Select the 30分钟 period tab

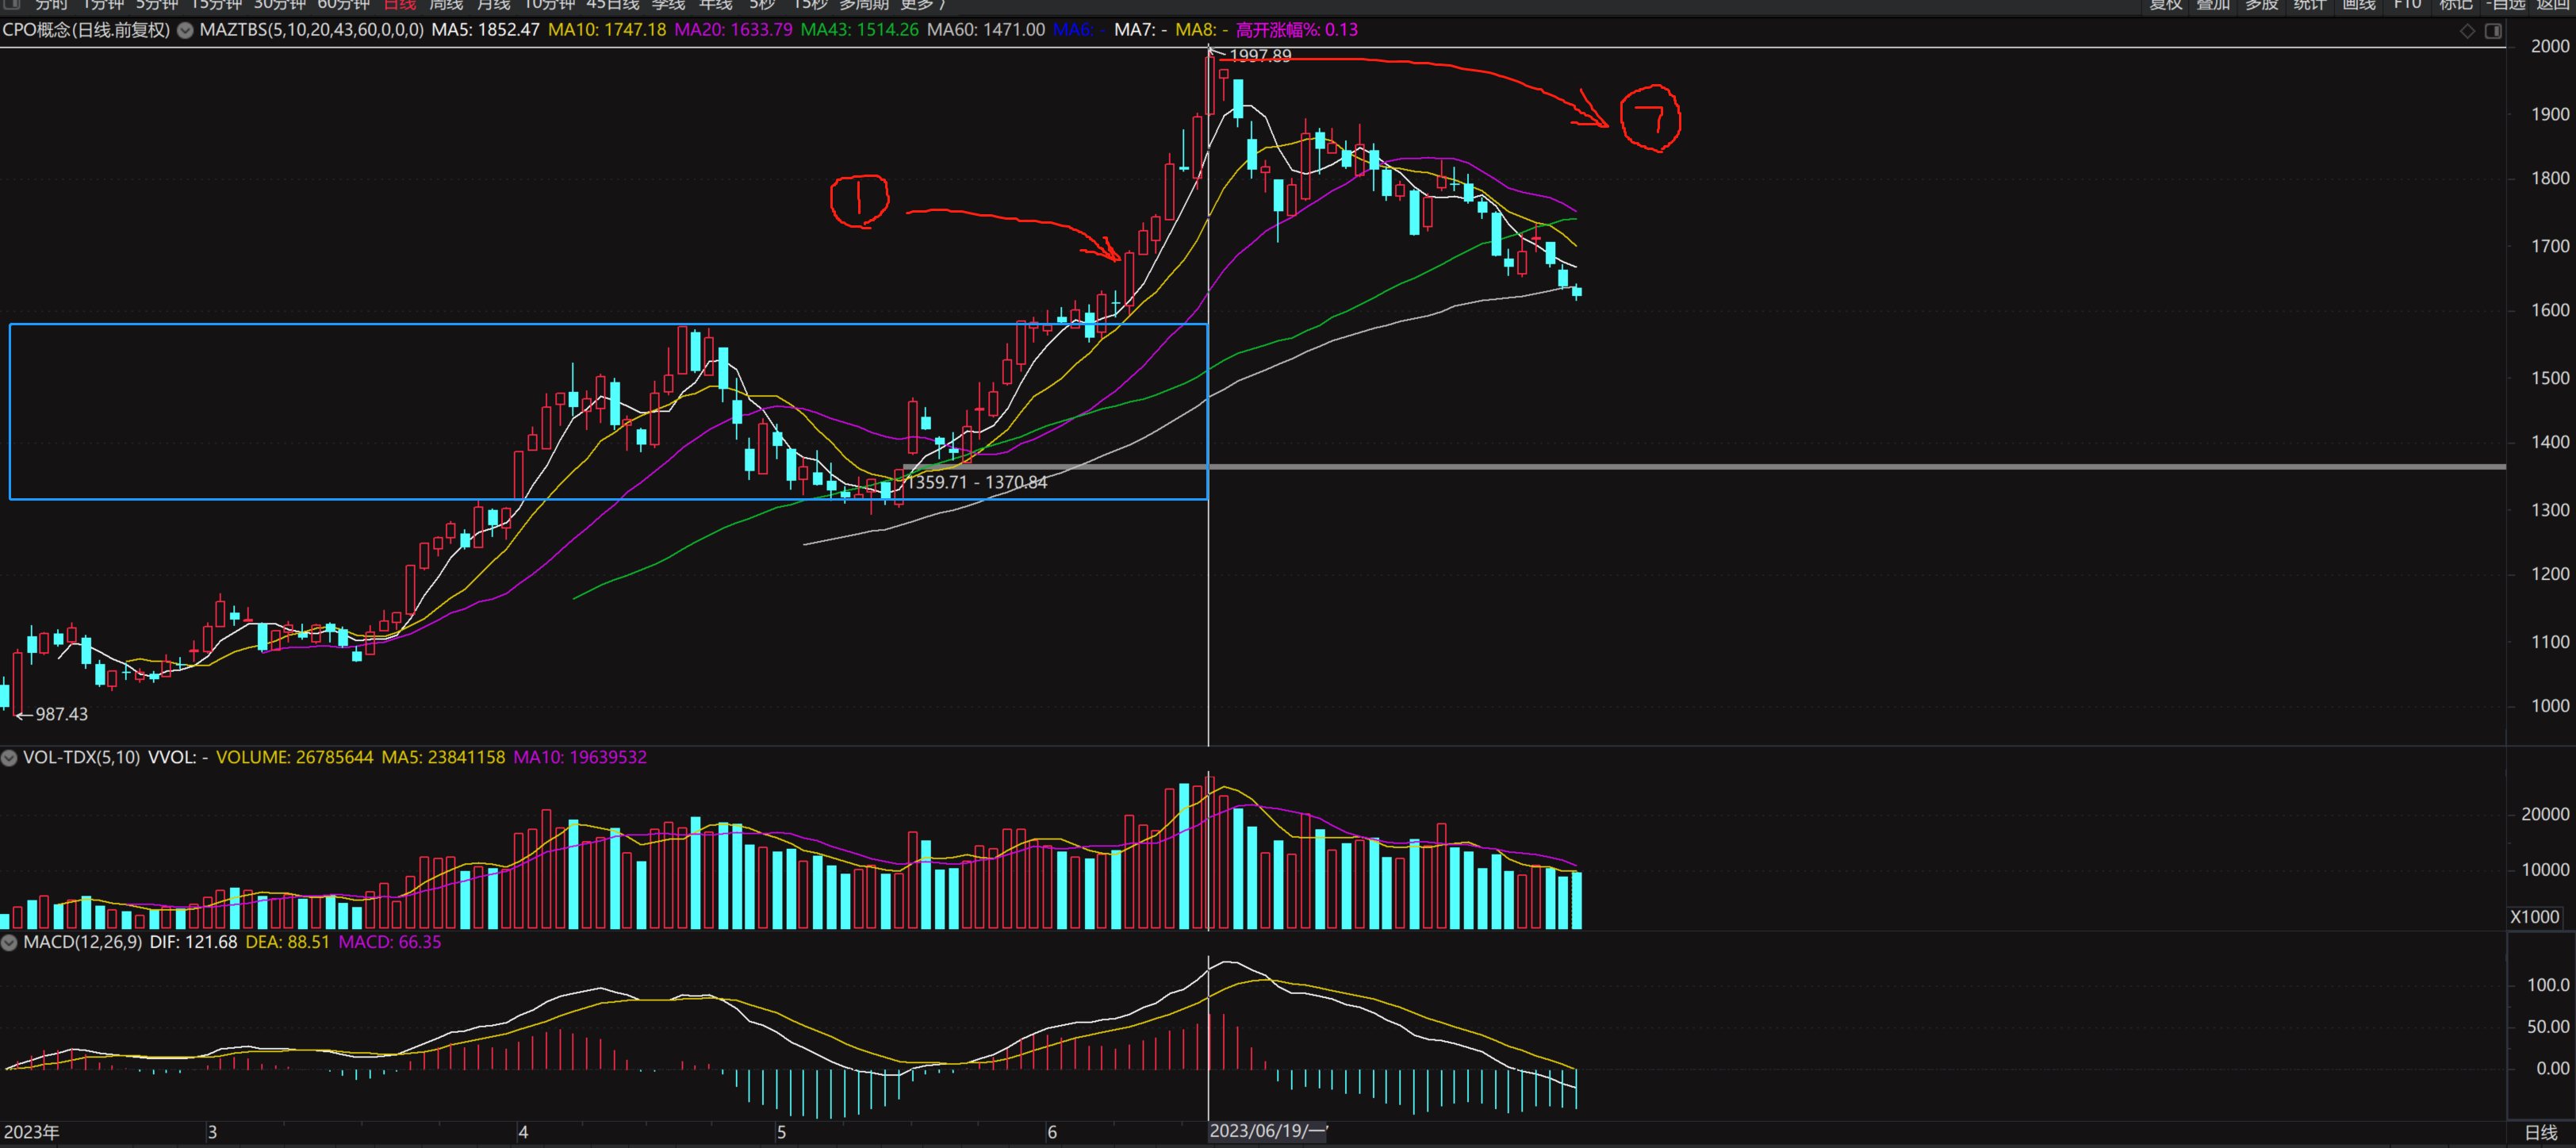pos(279,5)
